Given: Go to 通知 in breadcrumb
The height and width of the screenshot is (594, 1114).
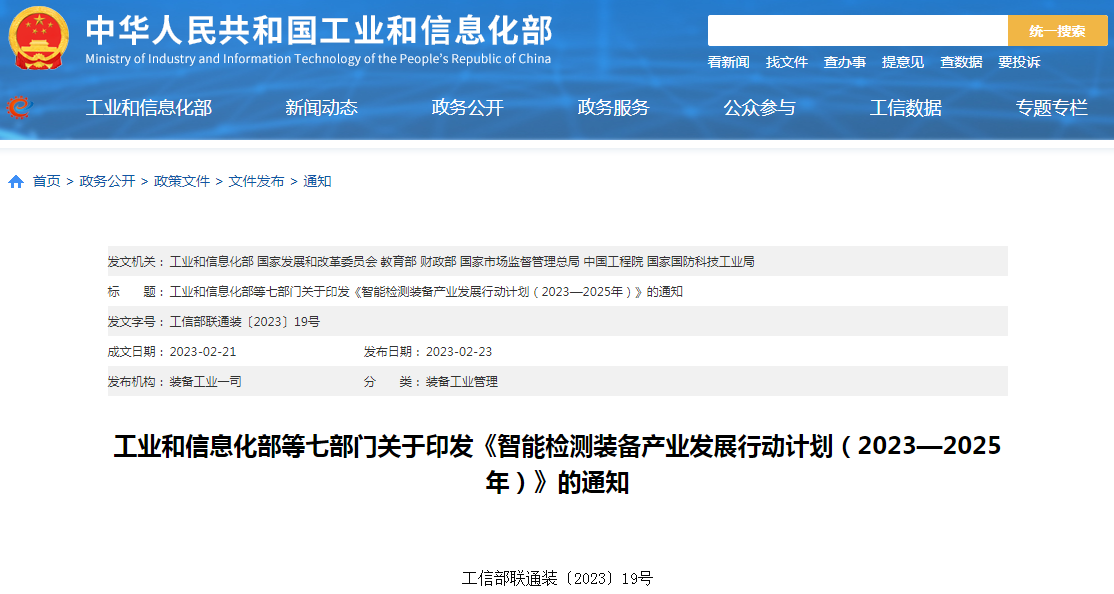Looking at the screenshot, I should click(x=318, y=182).
